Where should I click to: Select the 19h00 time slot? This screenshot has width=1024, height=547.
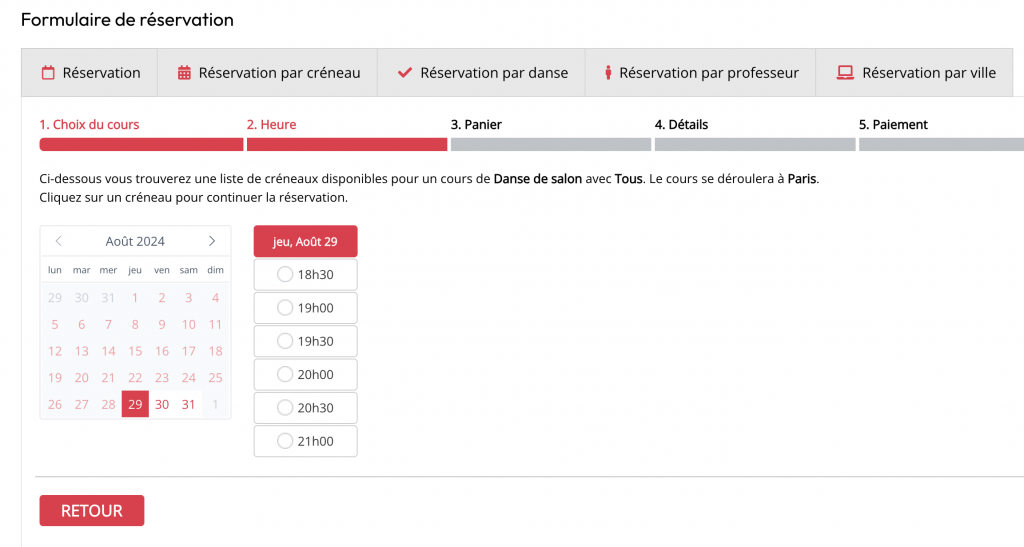click(x=285, y=308)
